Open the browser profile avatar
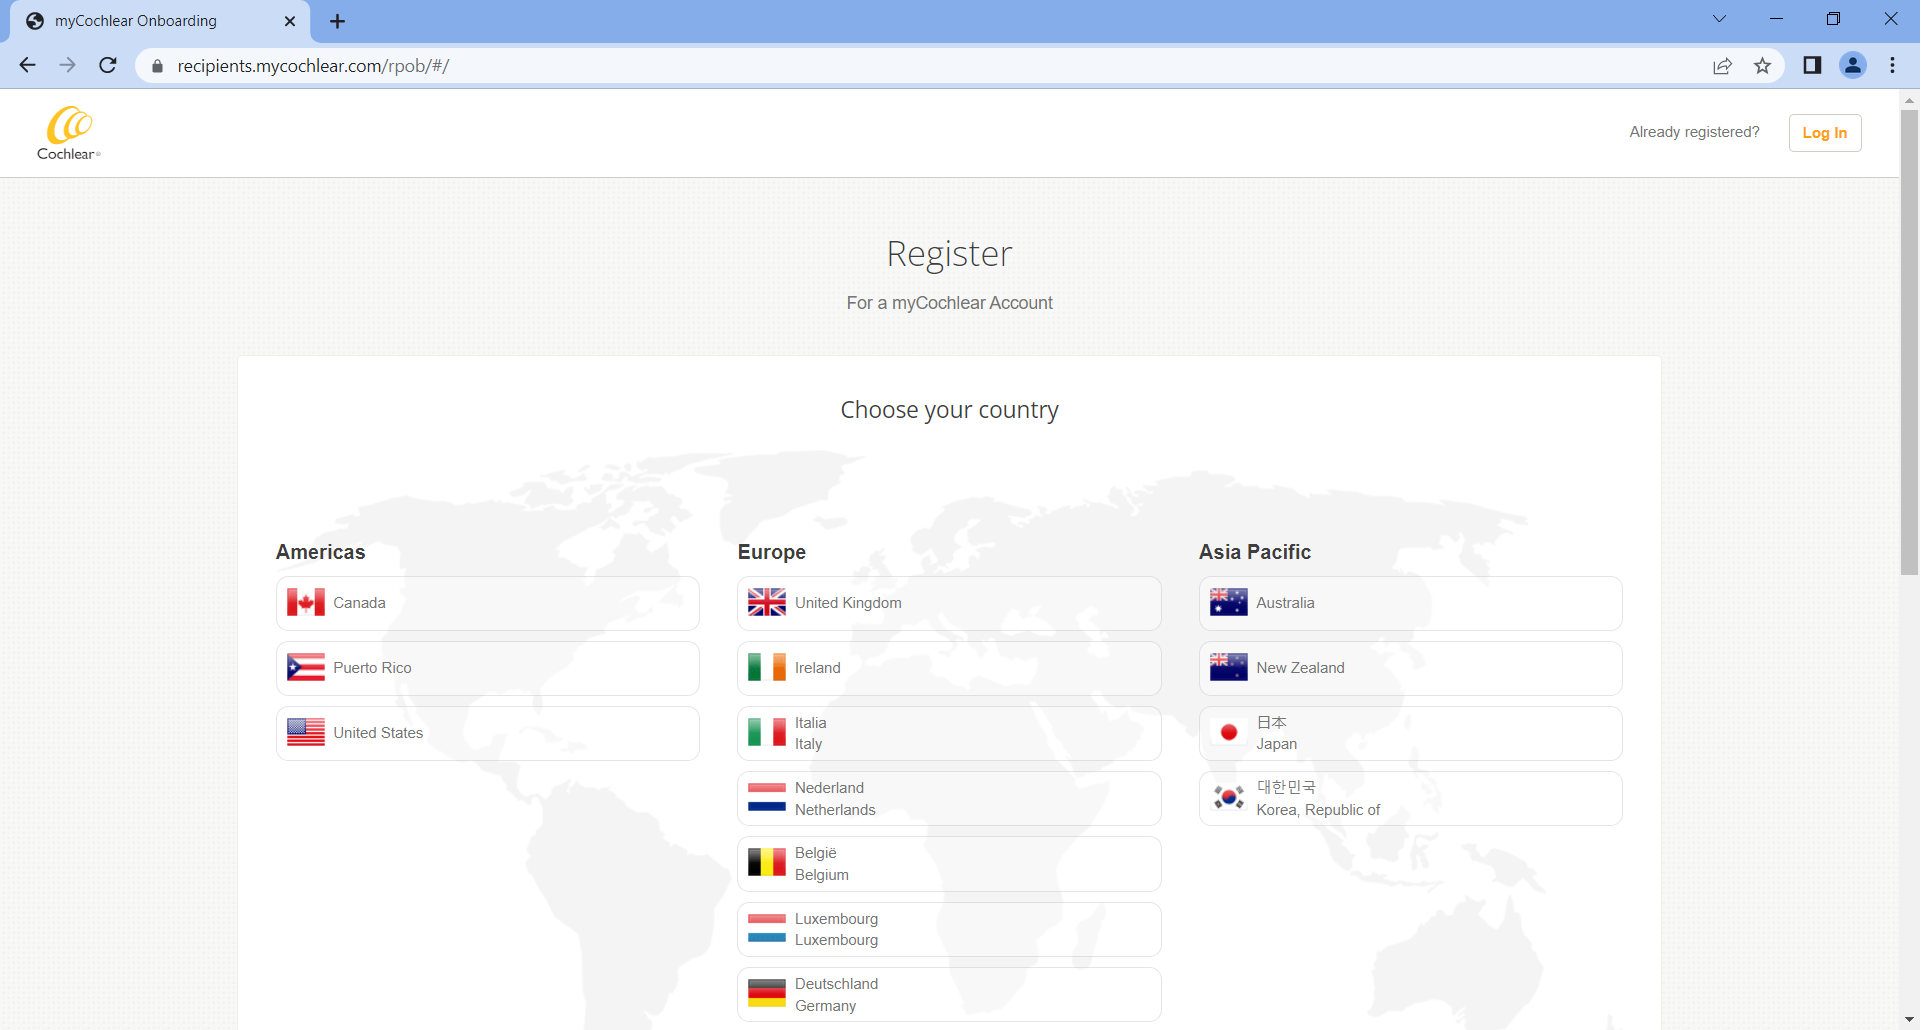 [1853, 66]
